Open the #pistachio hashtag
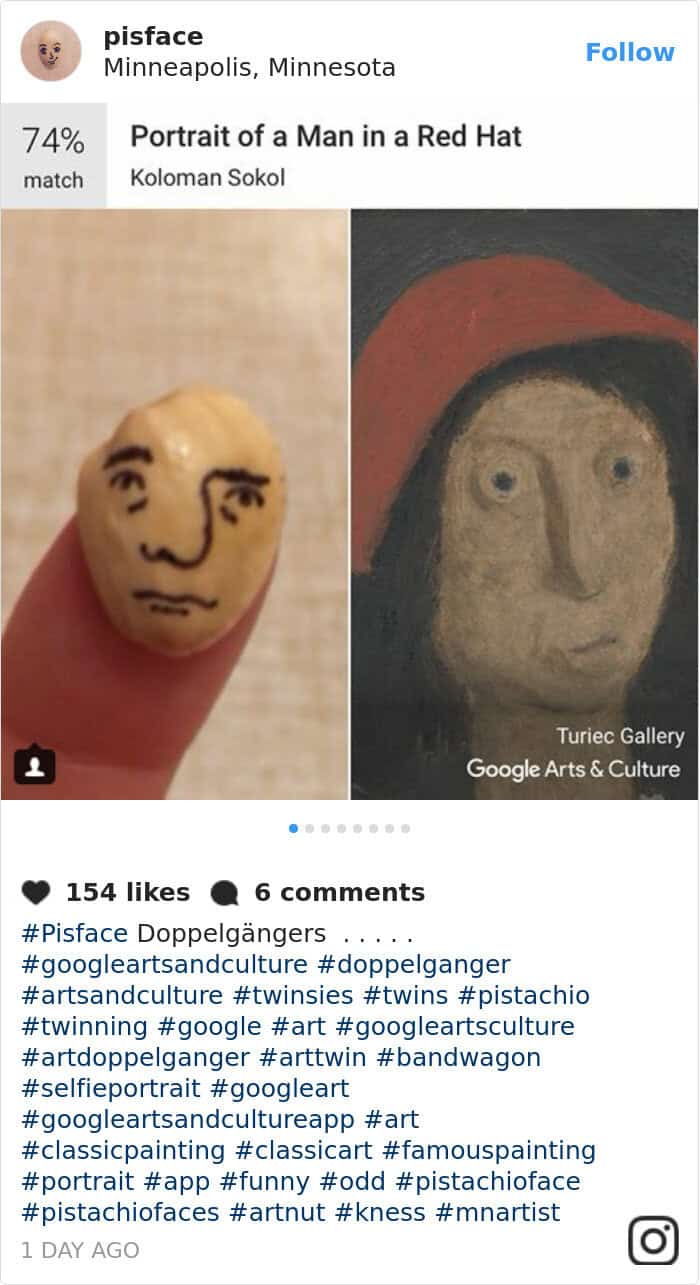700x1285 pixels. (524, 996)
